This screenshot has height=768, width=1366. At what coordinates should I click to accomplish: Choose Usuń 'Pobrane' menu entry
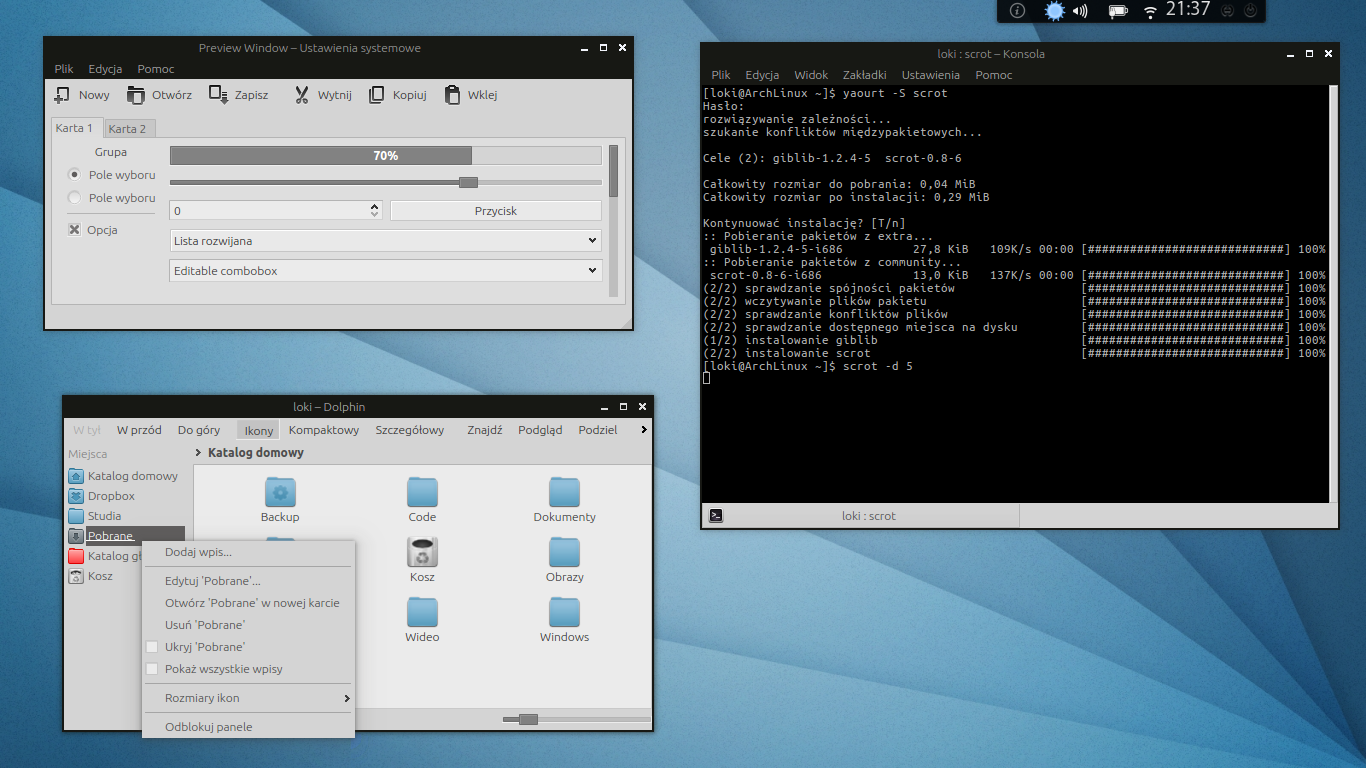tap(248, 625)
